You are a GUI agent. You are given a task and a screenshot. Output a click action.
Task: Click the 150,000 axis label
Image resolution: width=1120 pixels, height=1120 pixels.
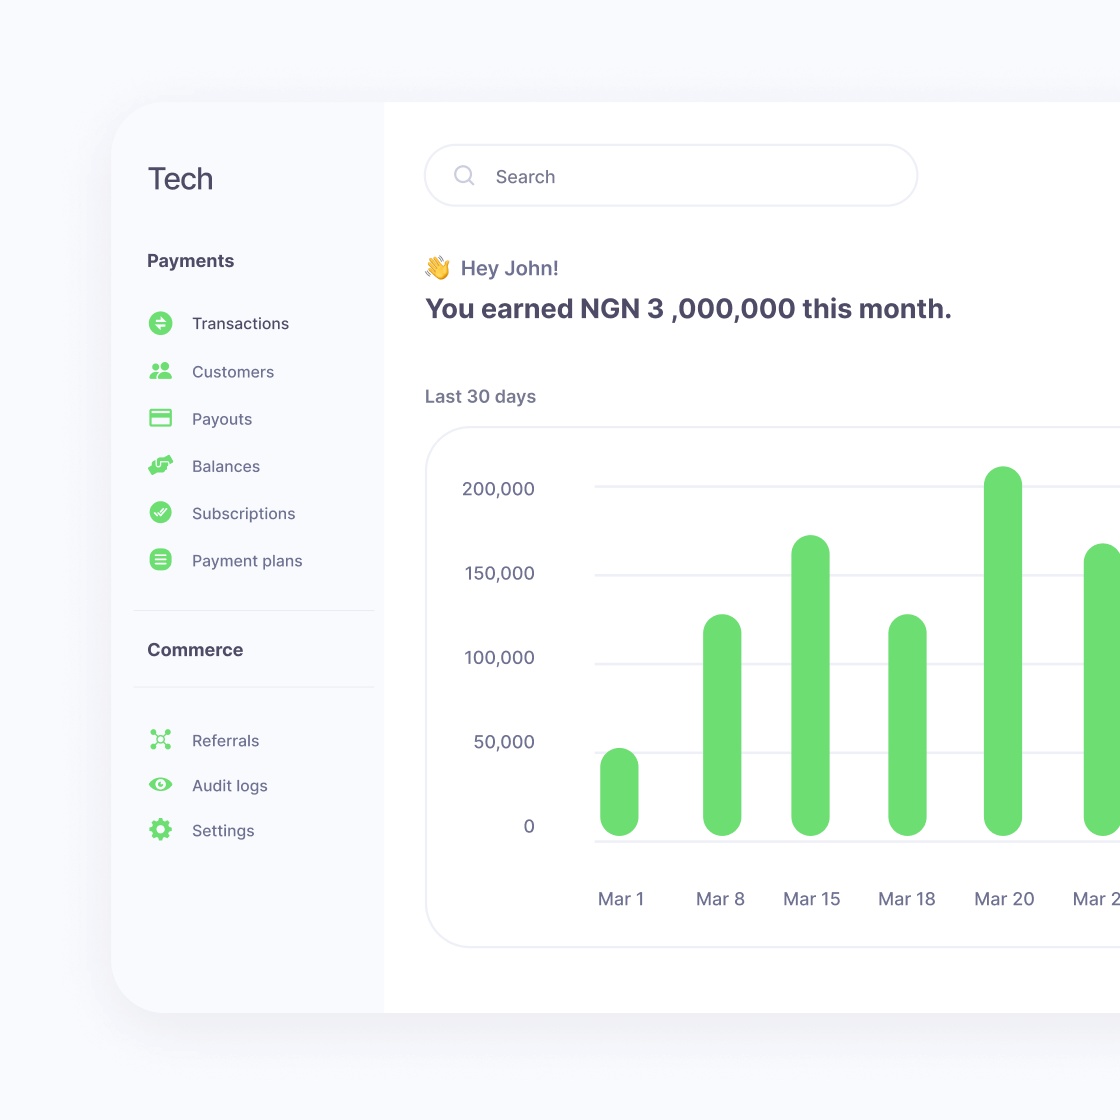pos(499,573)
